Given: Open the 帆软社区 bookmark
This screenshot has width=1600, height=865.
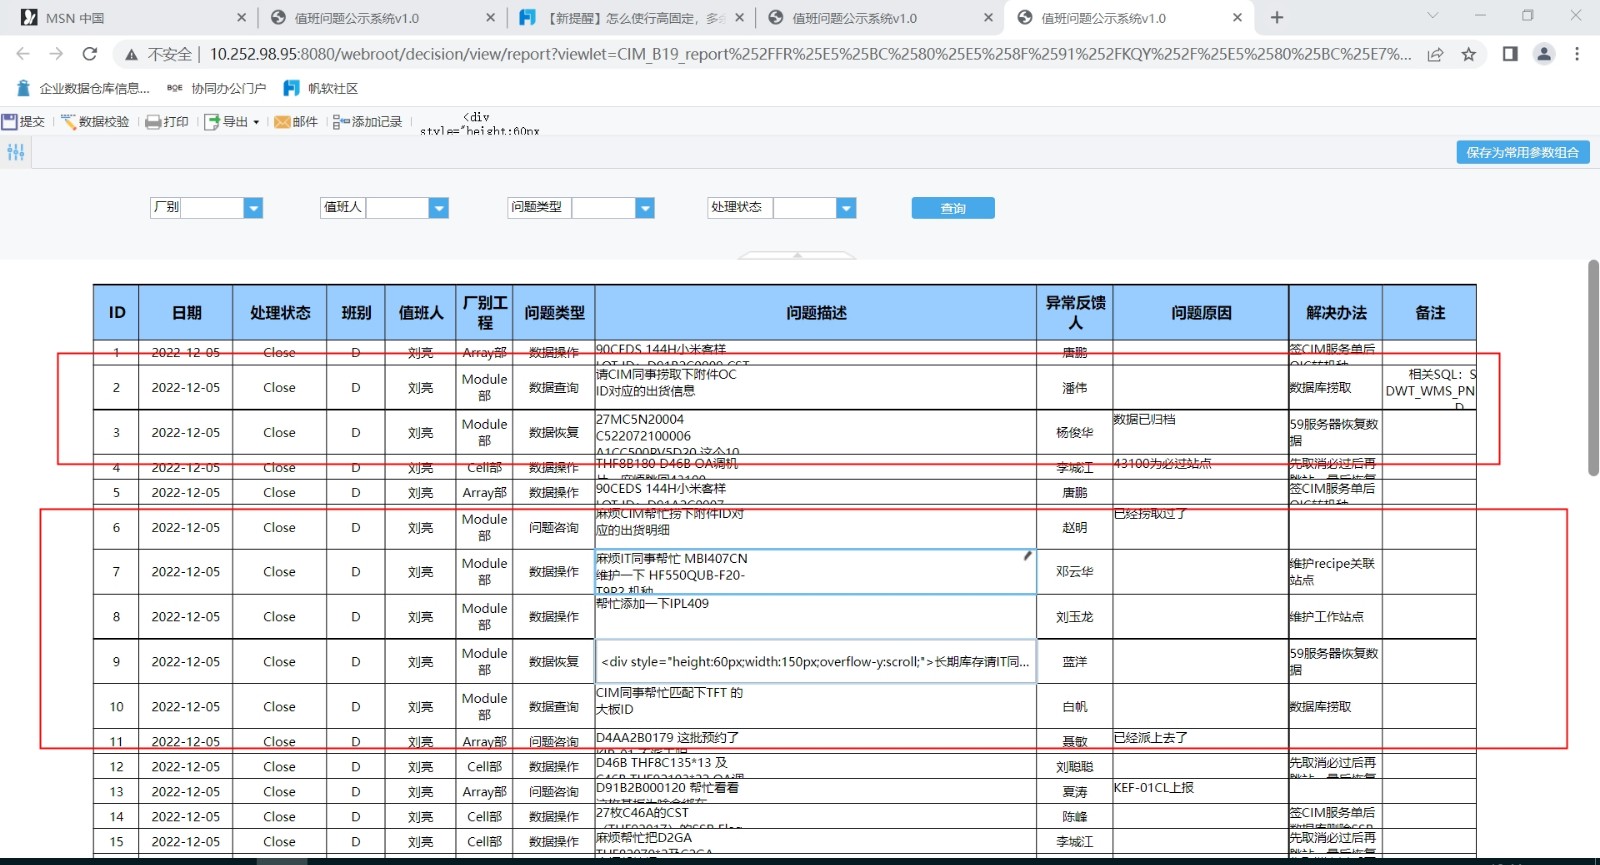Looking at the screenshot, I should [321, 88].
